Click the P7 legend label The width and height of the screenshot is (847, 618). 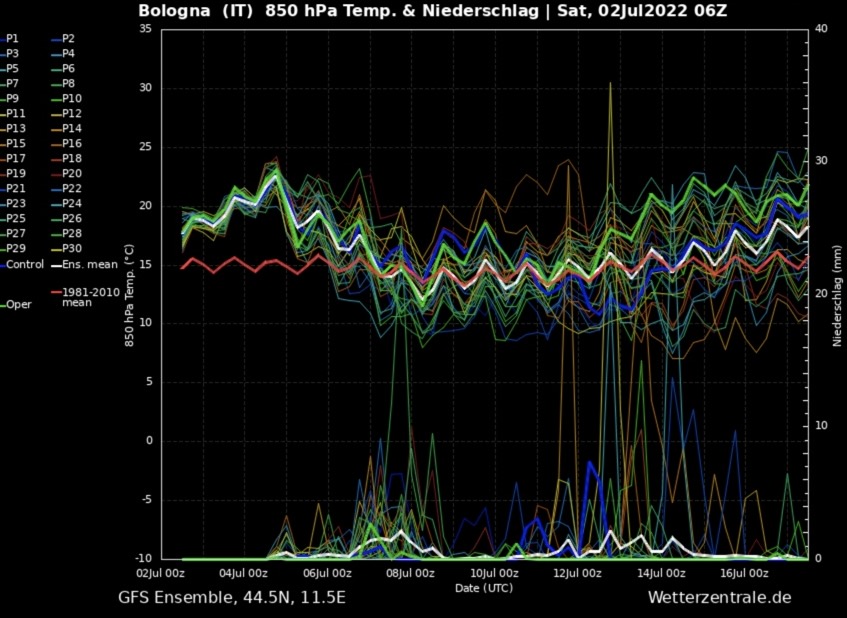[10, 84]
